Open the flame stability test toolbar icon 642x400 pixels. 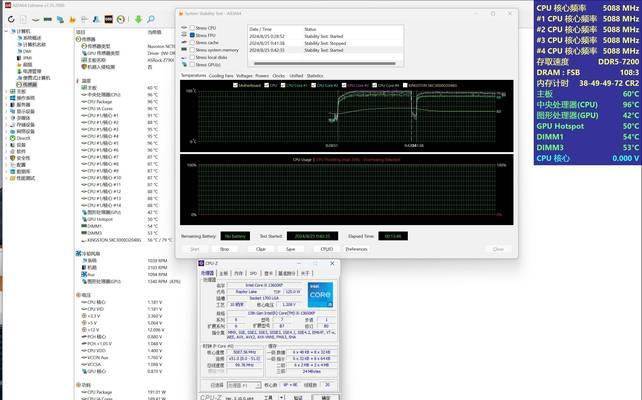[x=72, y=19]
